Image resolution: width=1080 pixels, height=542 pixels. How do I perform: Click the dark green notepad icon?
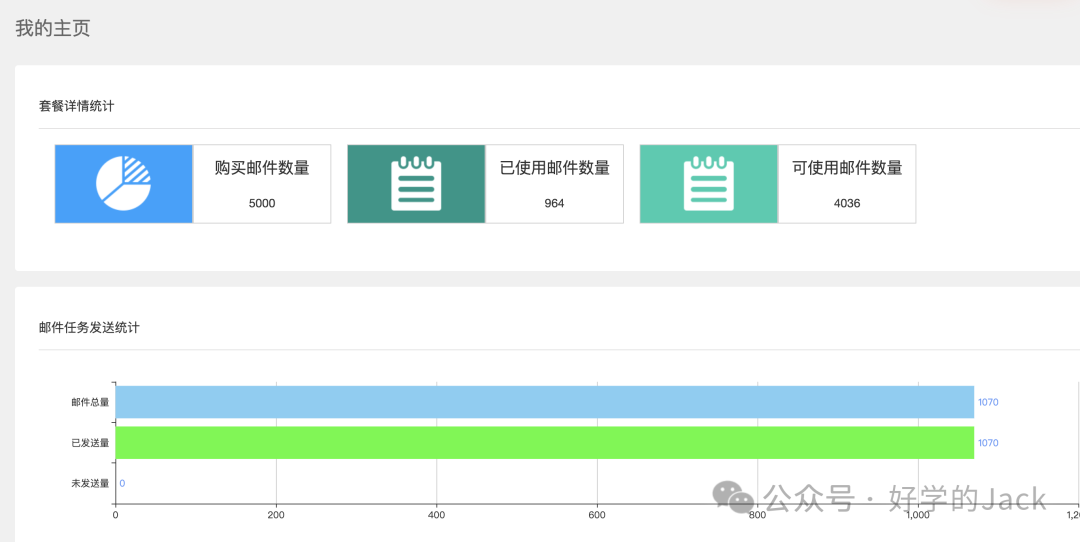[416, 183]
